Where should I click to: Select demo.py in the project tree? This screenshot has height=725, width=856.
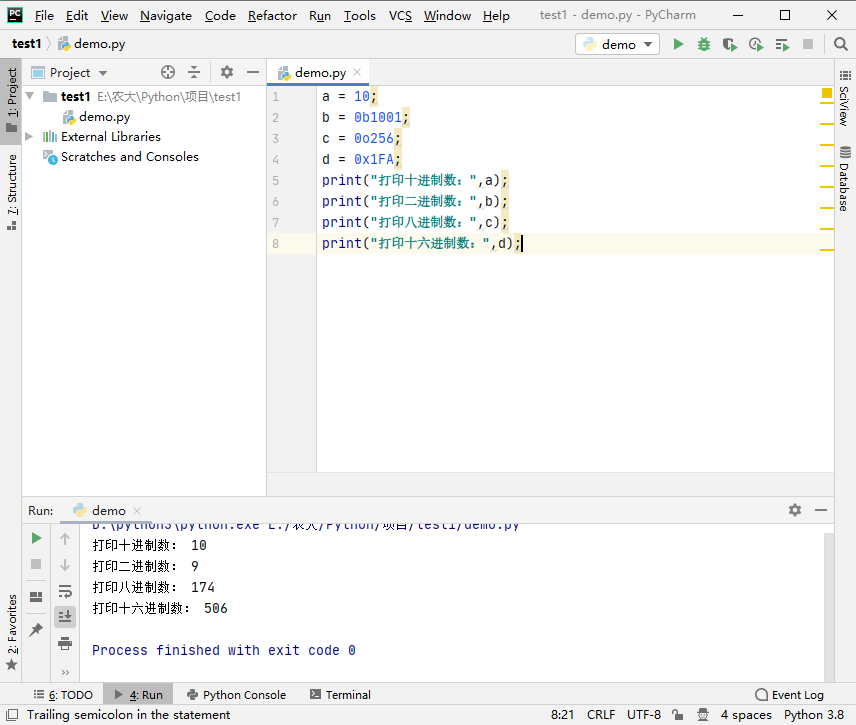pos(104,117)
